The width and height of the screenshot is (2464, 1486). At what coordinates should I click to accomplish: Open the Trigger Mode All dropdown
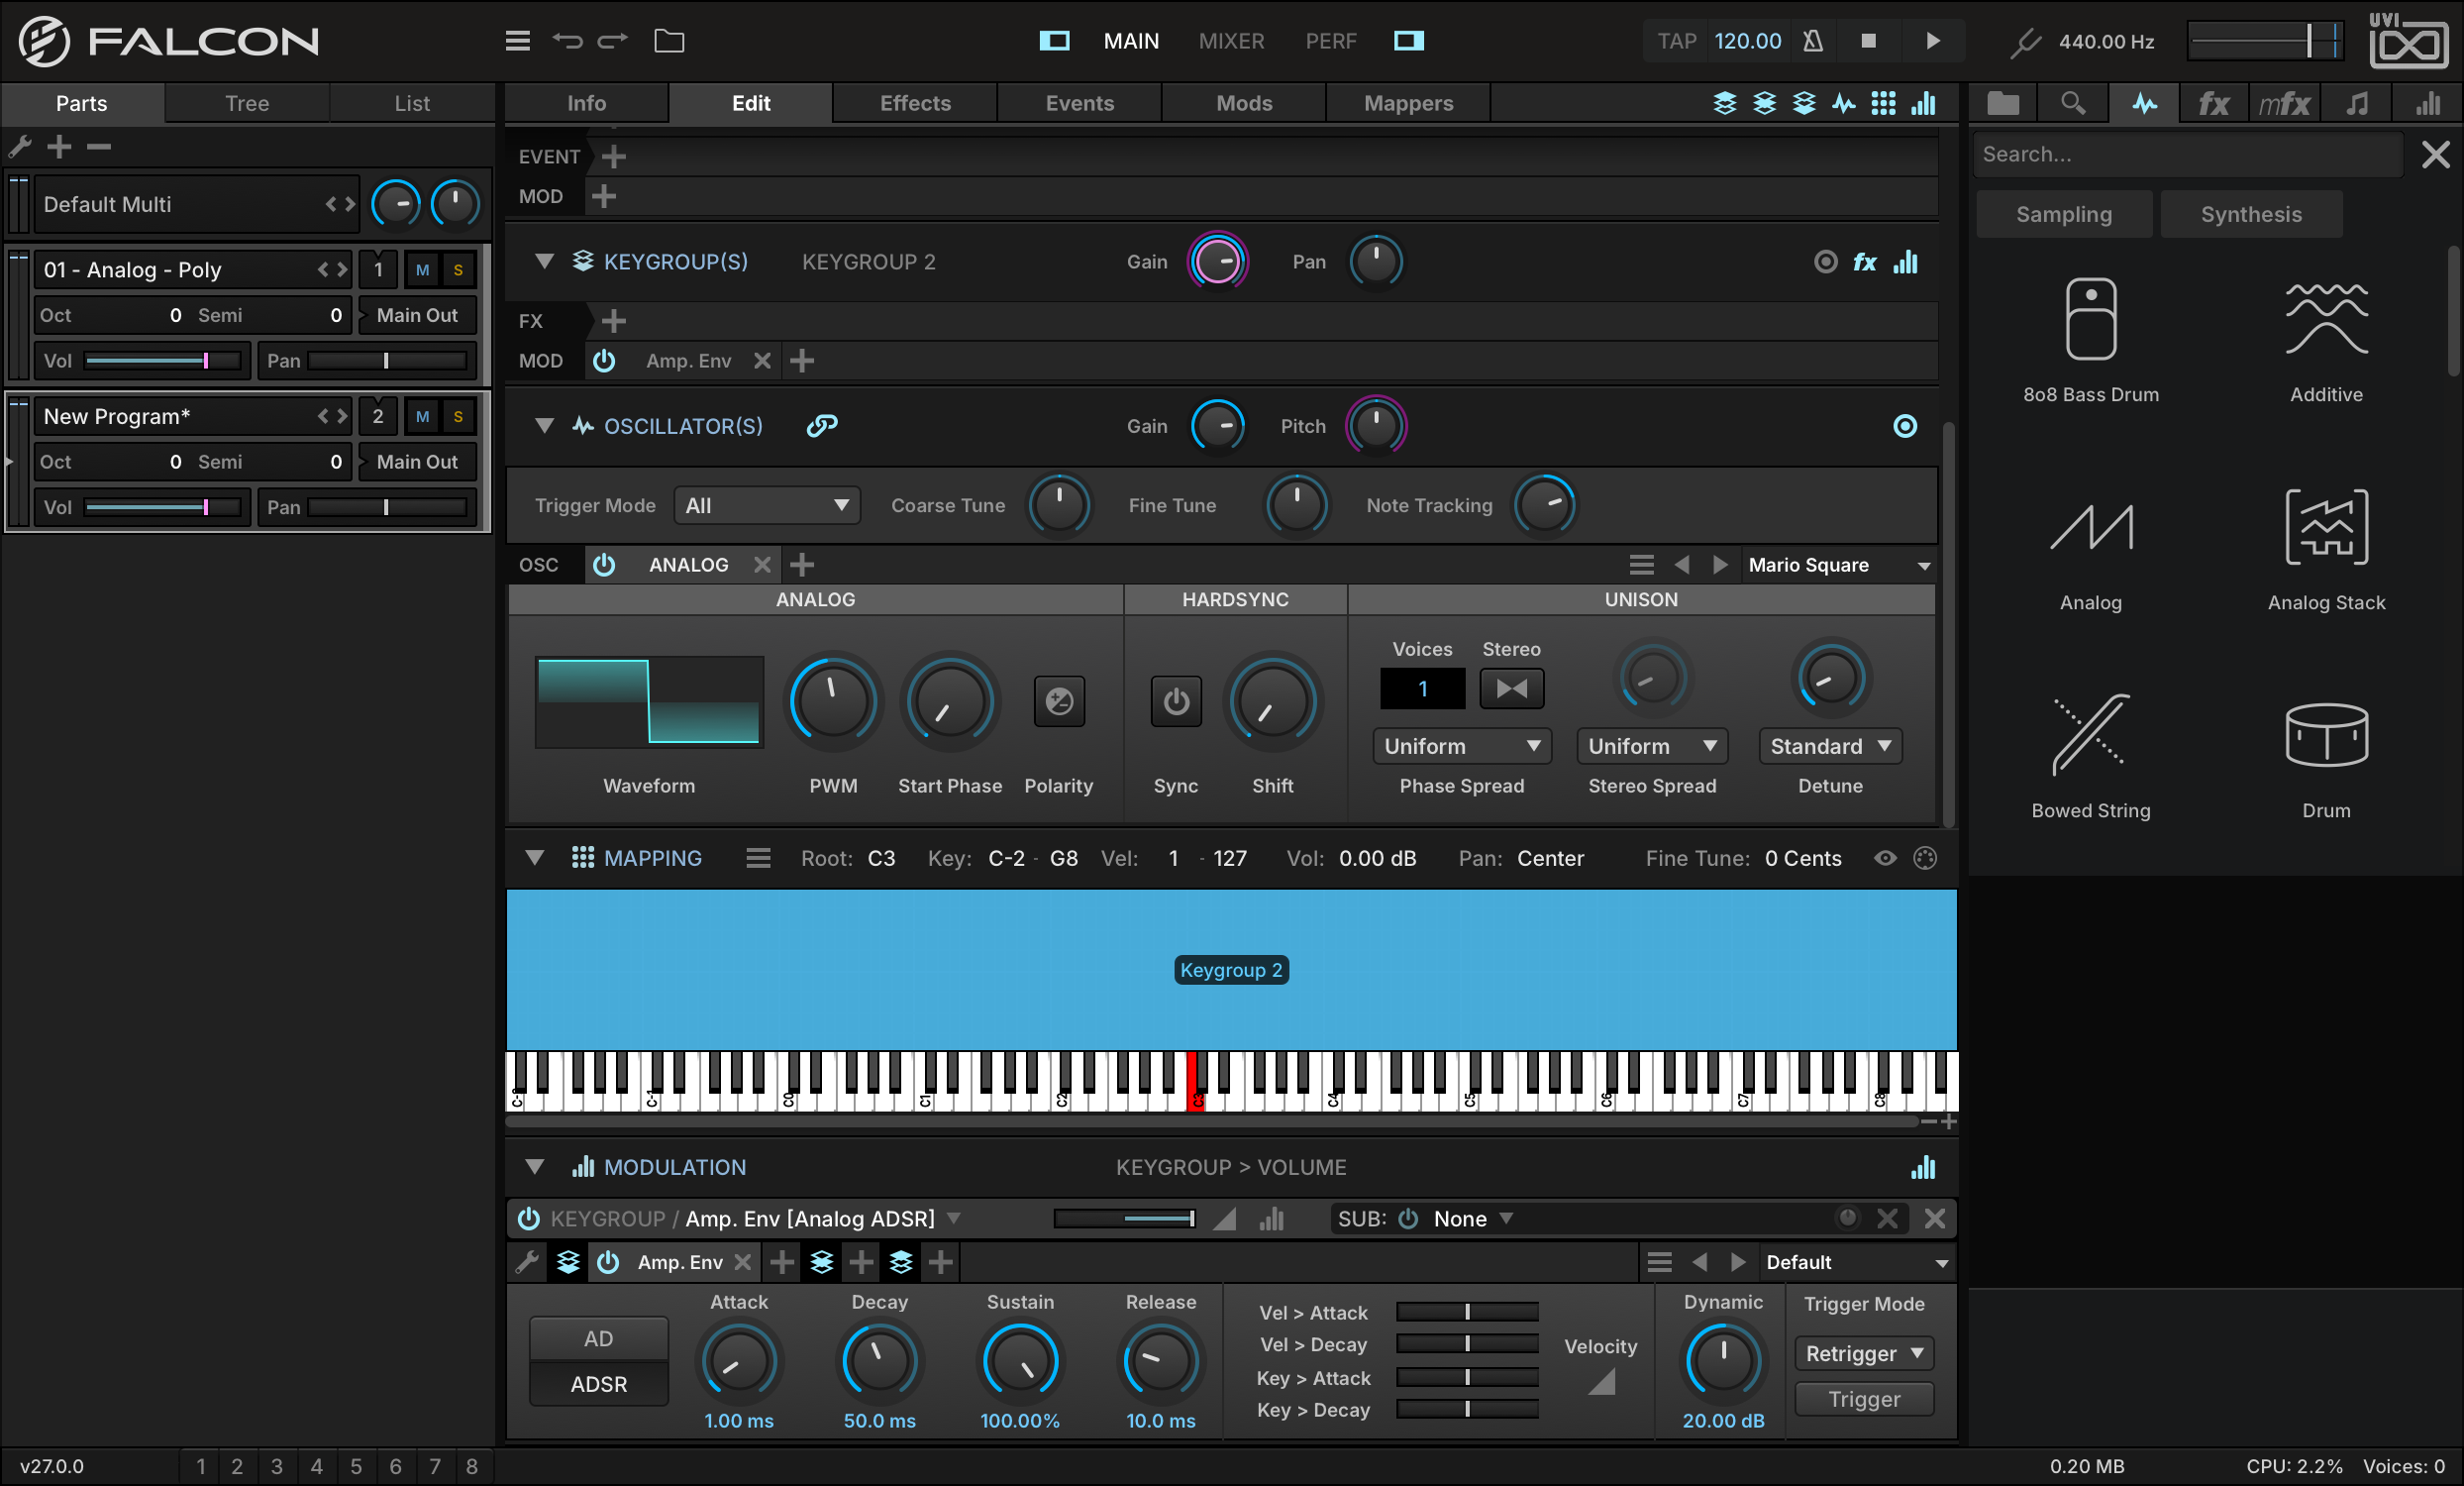point(766,505)
